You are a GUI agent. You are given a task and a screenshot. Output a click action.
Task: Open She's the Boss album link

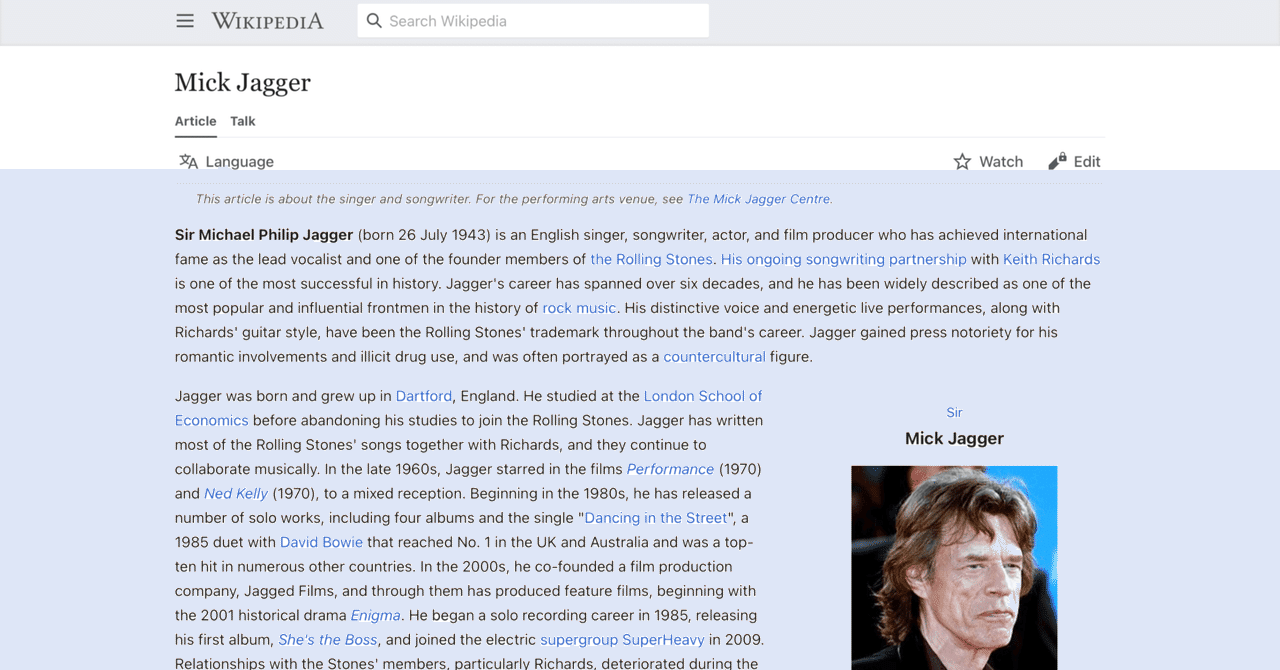[x=328, y=639]
